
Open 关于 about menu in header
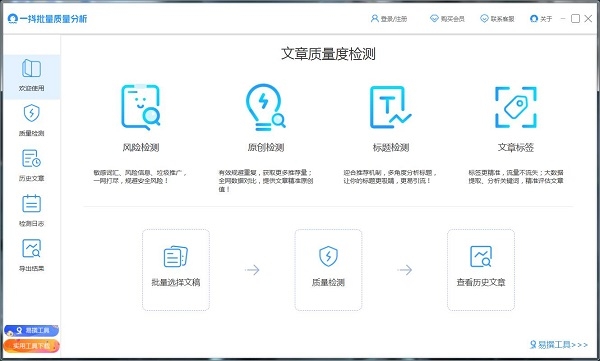[541, 18]
